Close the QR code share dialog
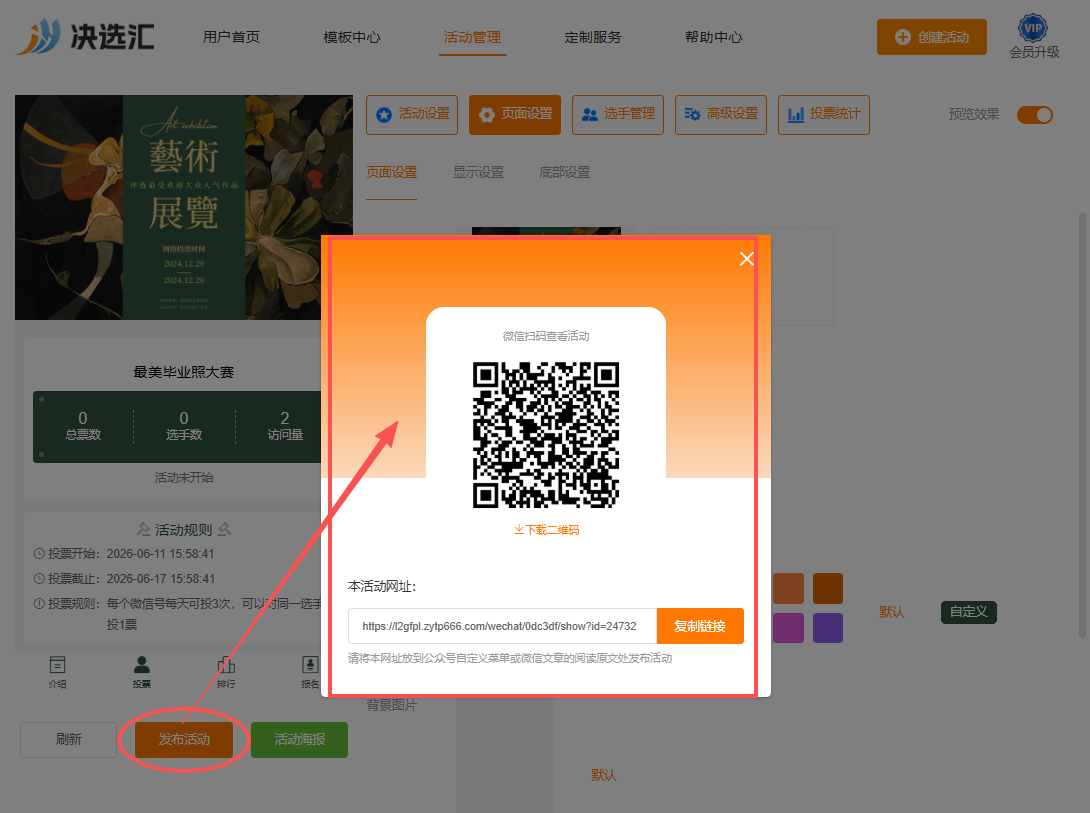 coord(747,258)
